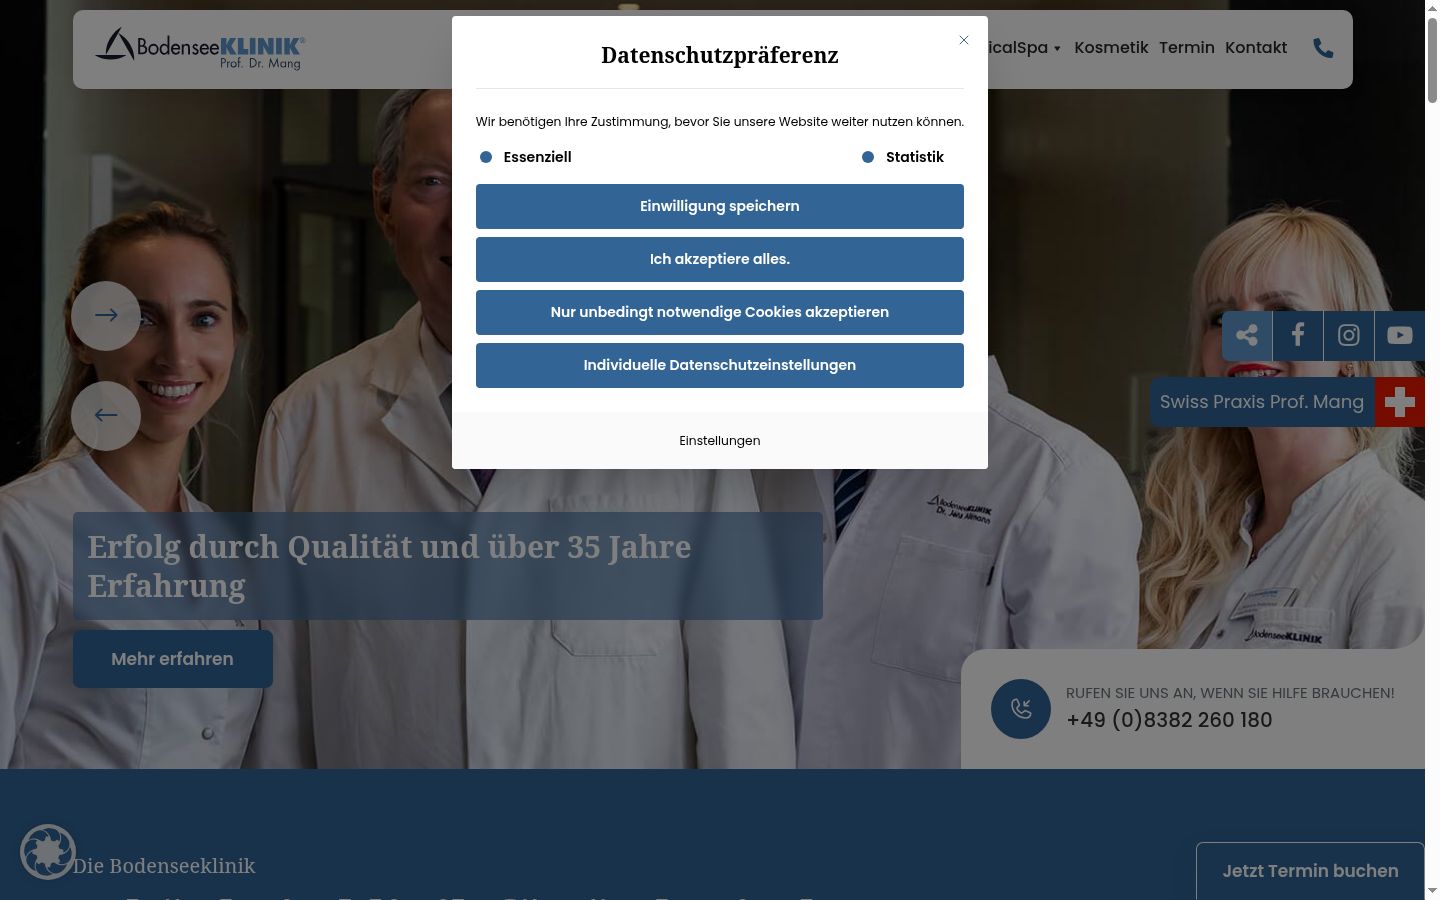Expand the MedicalSpa dropdown menu arrow
1440x900 pixels.
[1057, 48]
